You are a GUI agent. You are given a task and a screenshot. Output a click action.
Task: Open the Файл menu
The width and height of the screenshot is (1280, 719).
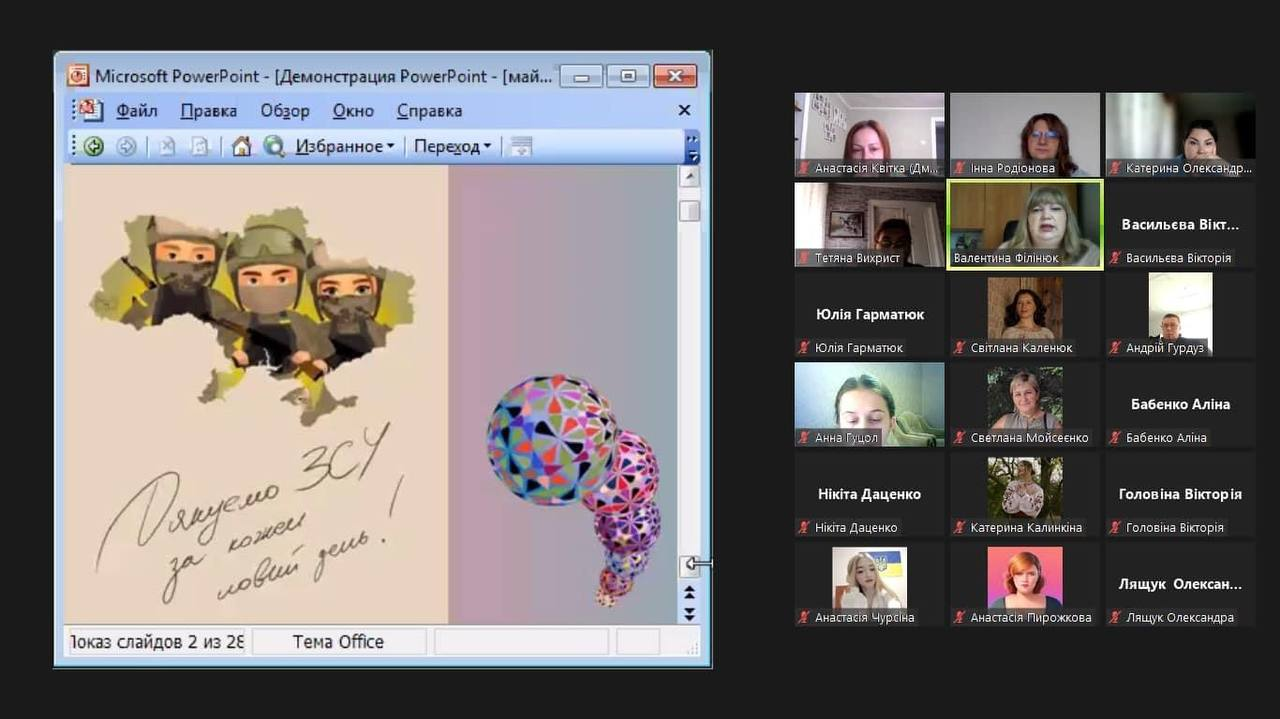tap(137, 110)
